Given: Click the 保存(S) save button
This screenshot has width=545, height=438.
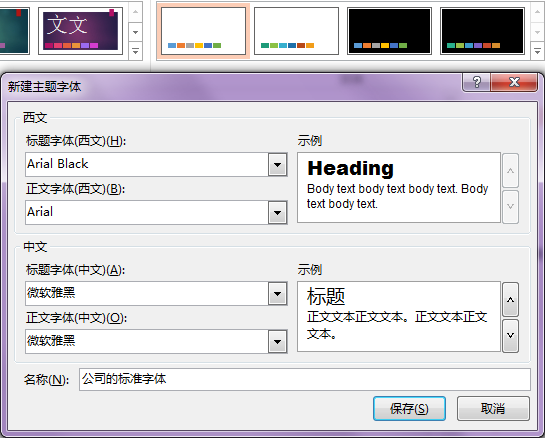Looking at the screenshot, I should click(409, 408).
